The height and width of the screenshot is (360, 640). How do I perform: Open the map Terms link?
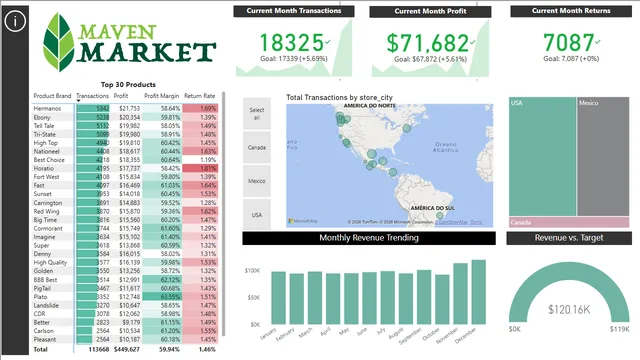(476, 222)
